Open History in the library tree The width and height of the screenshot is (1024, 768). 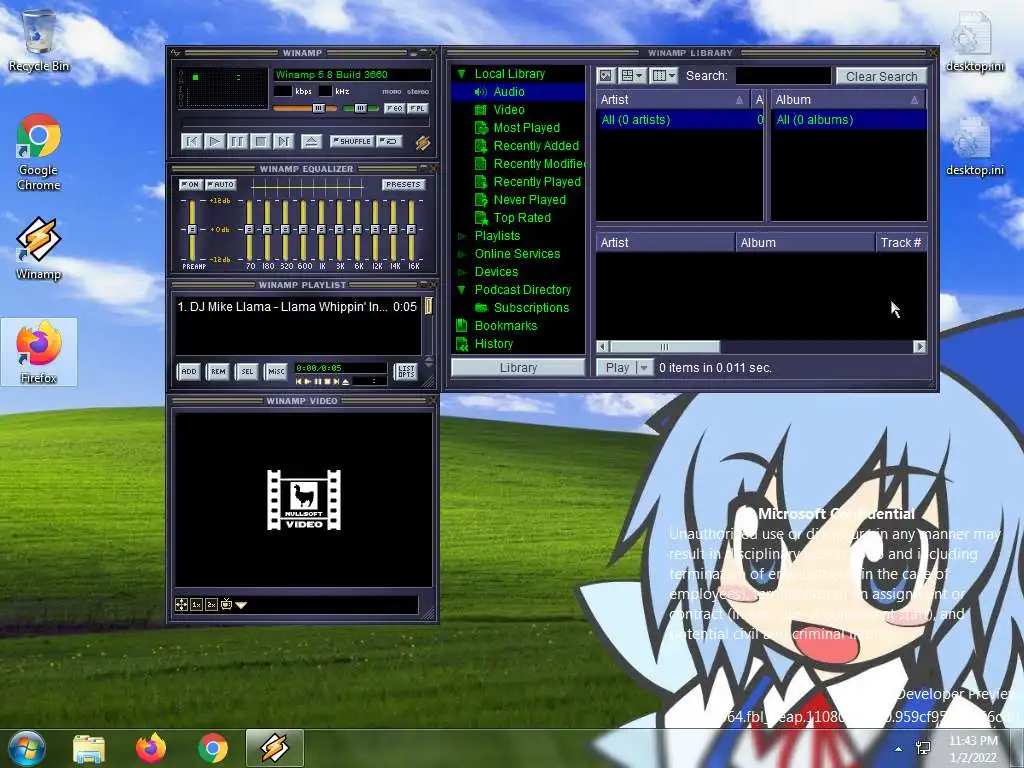tap(493, 344)
